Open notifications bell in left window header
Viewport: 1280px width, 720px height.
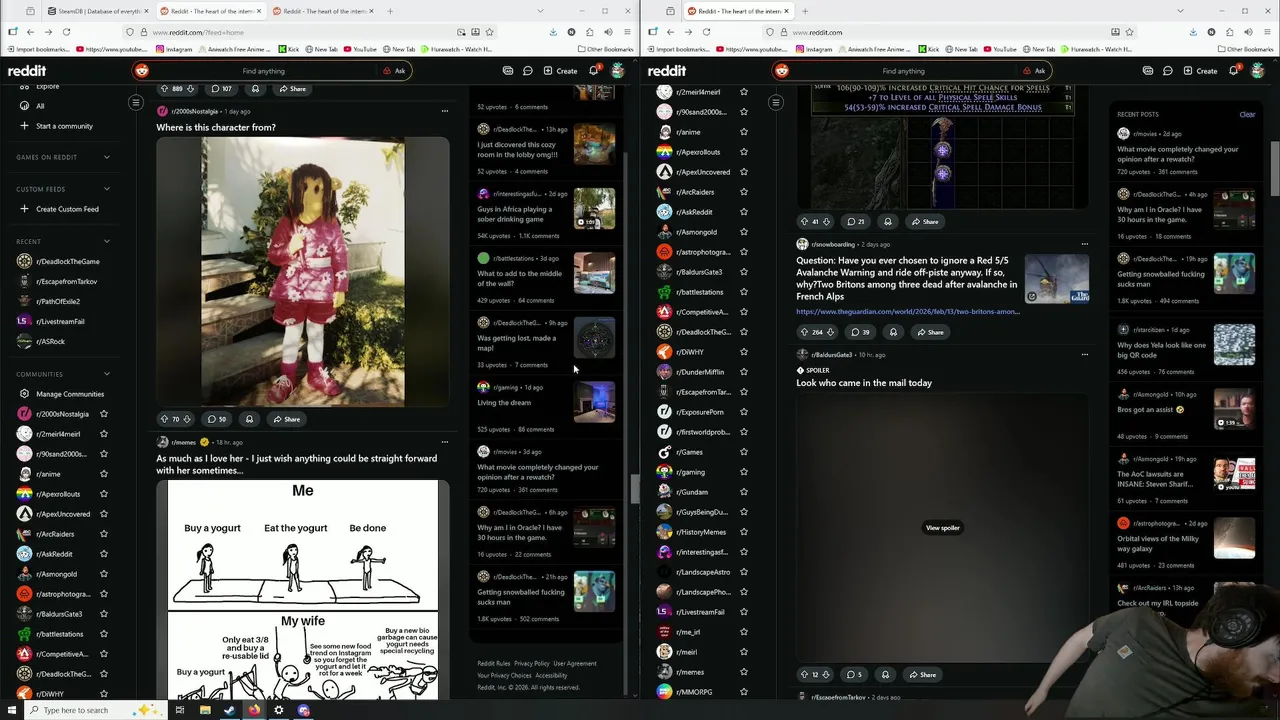click(x=593, y=71)
